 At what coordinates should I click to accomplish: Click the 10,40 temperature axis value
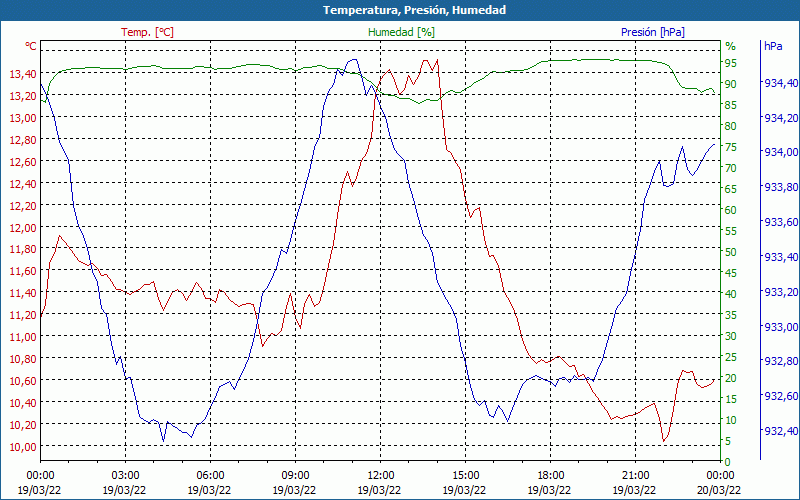coord(23,403)
